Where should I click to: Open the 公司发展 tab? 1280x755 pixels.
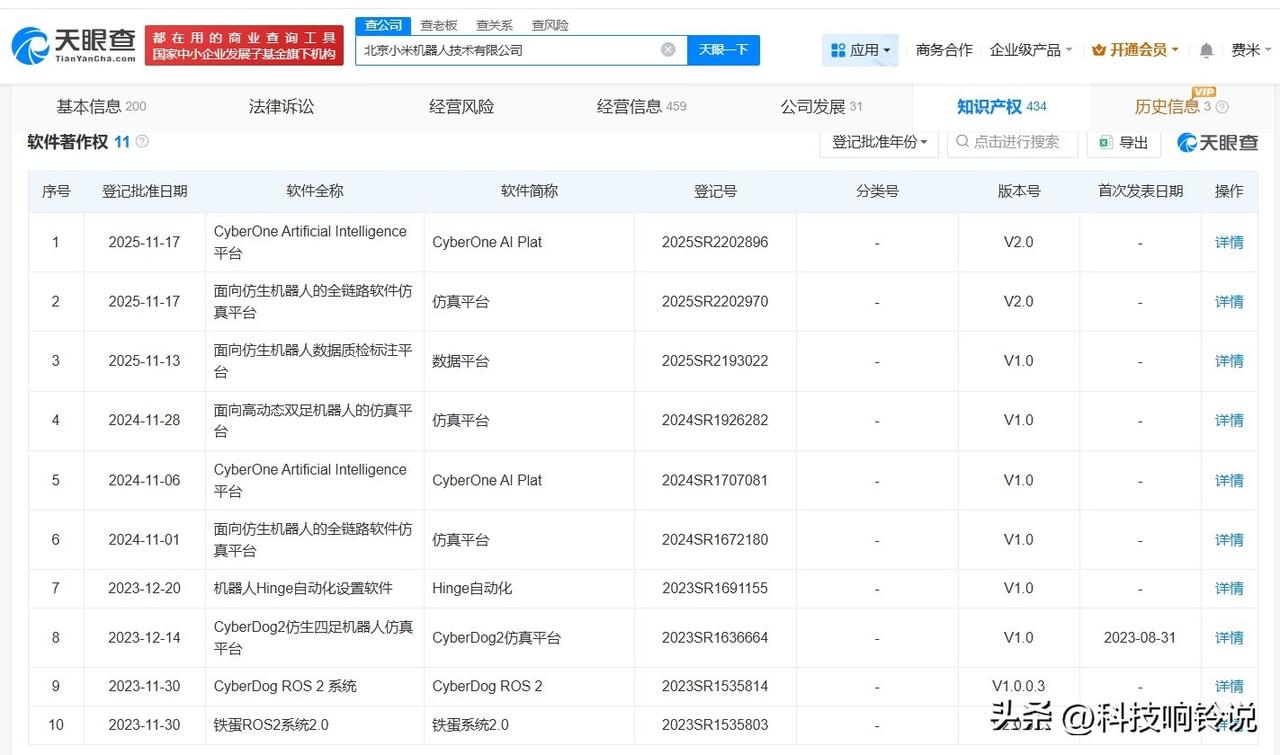[x=821, y=107]
